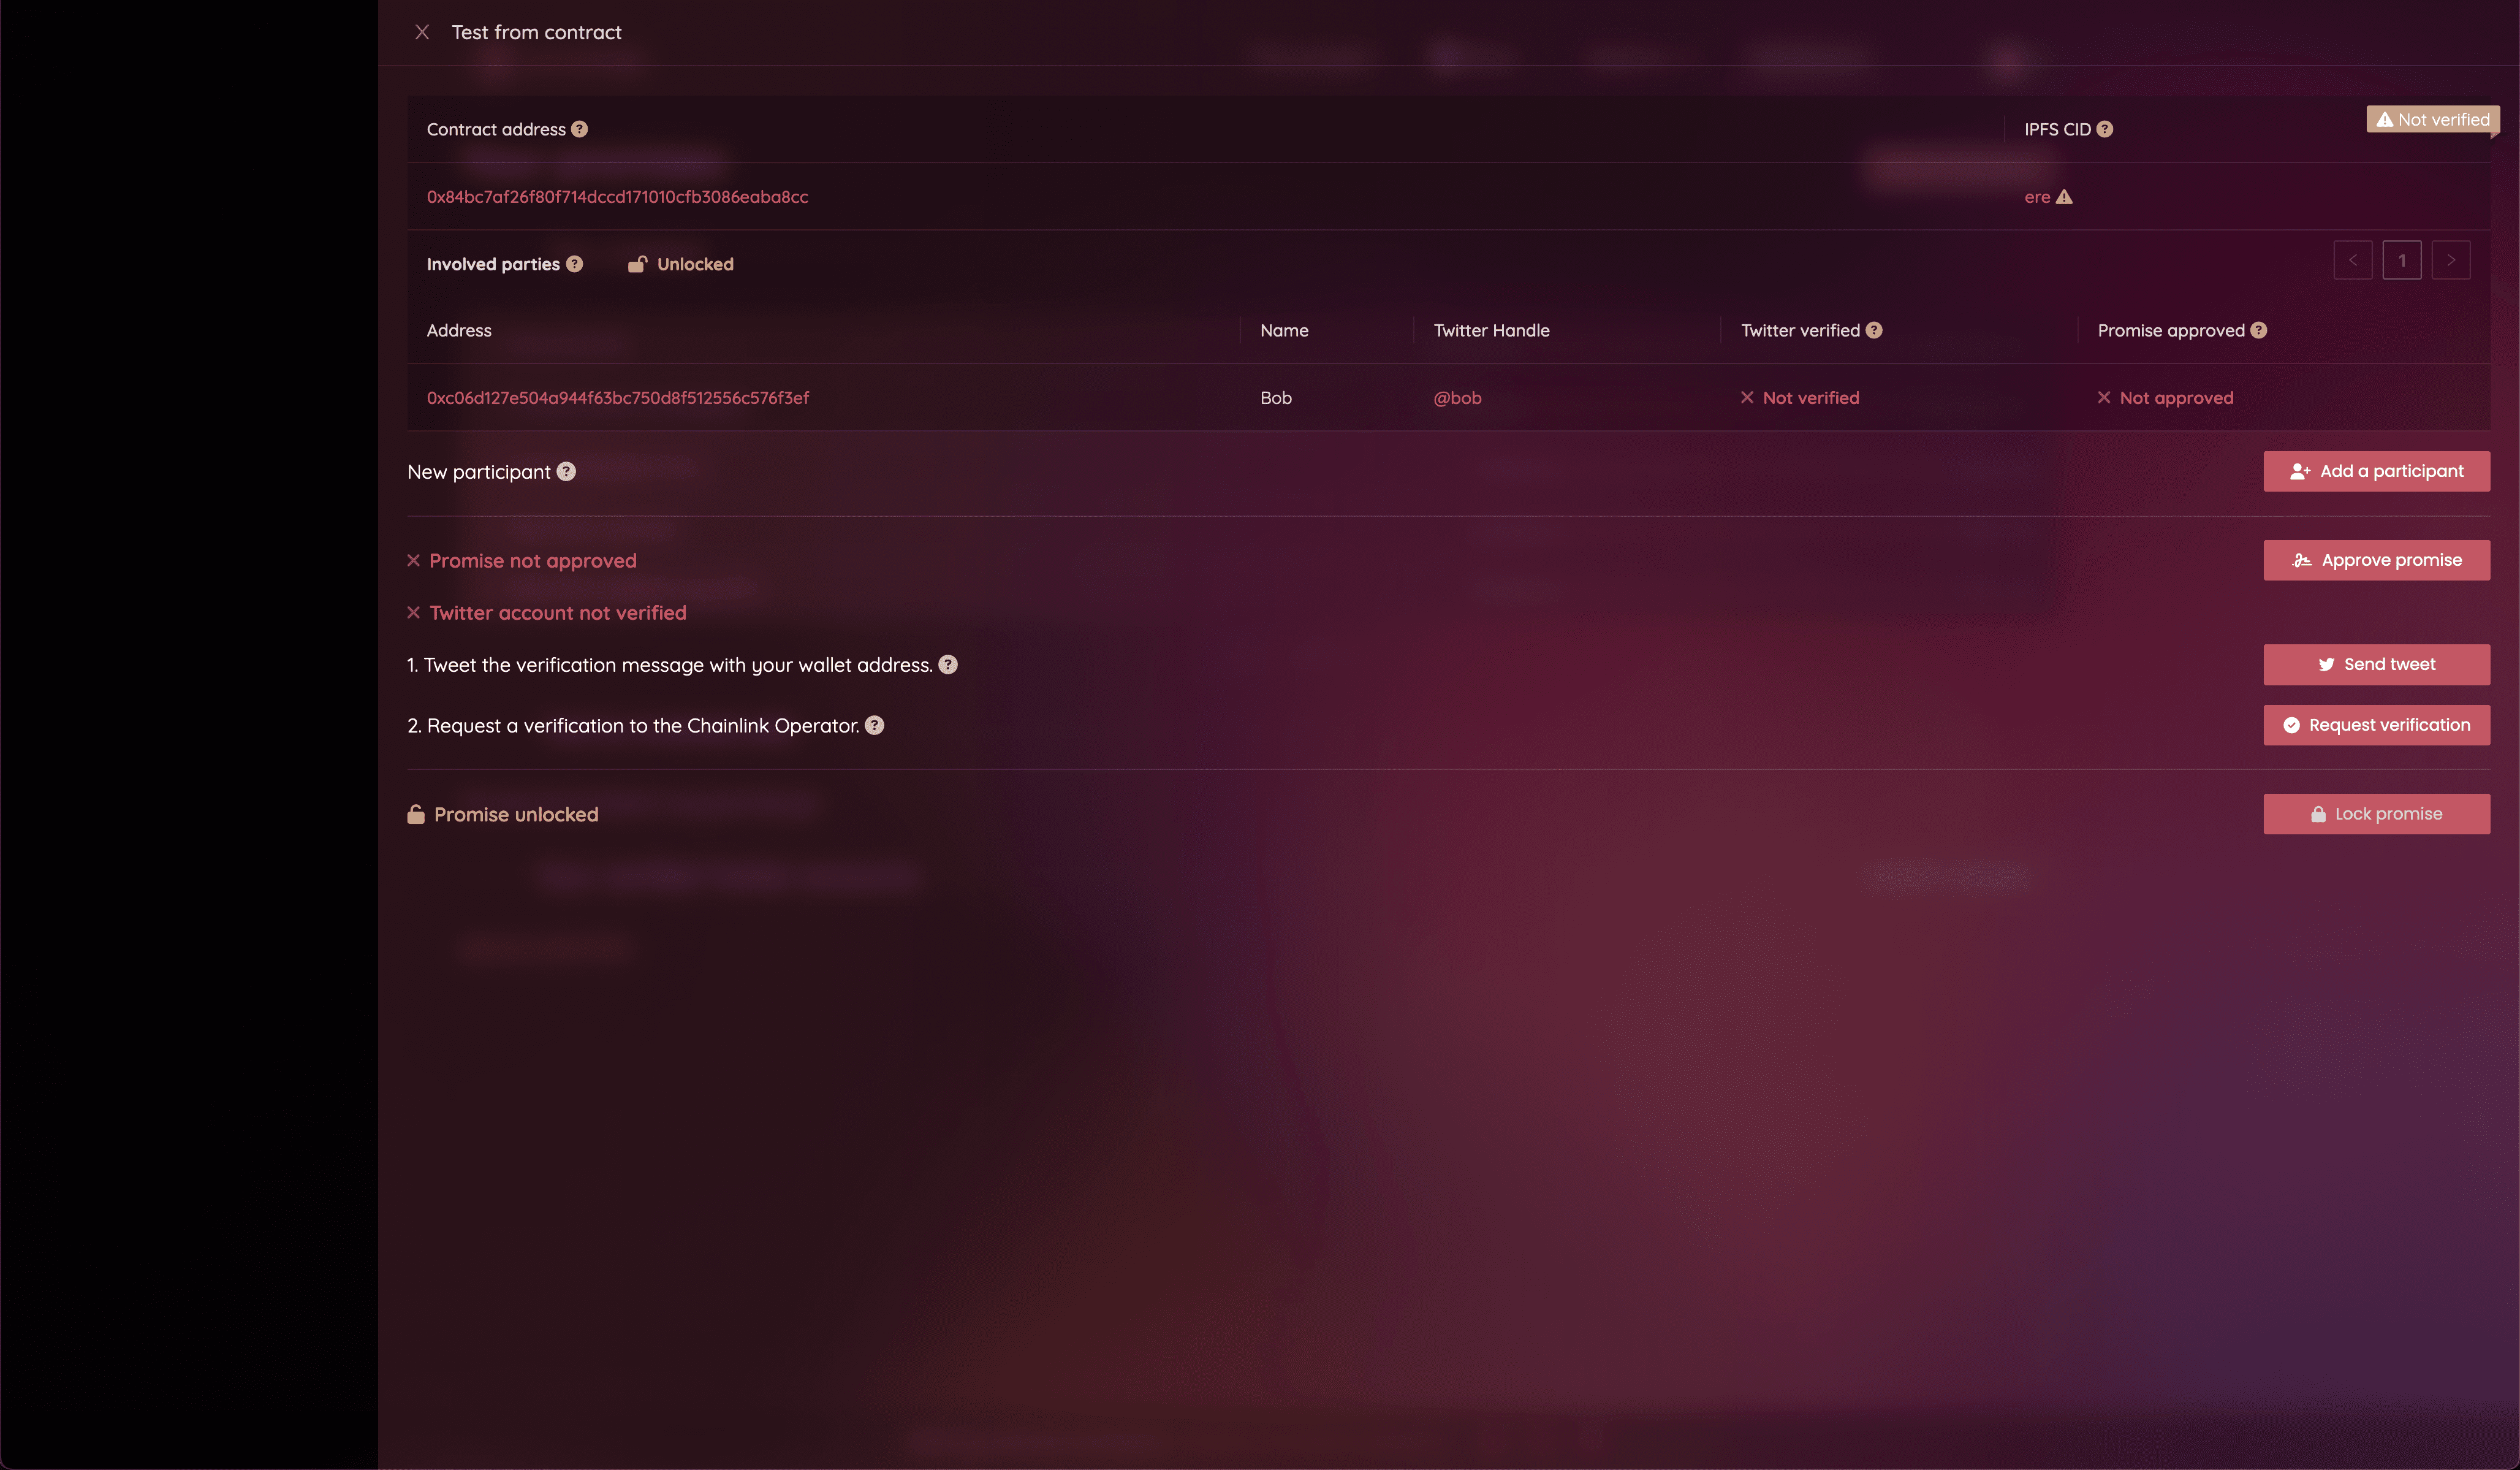Open the contract address link

[617, 197]
